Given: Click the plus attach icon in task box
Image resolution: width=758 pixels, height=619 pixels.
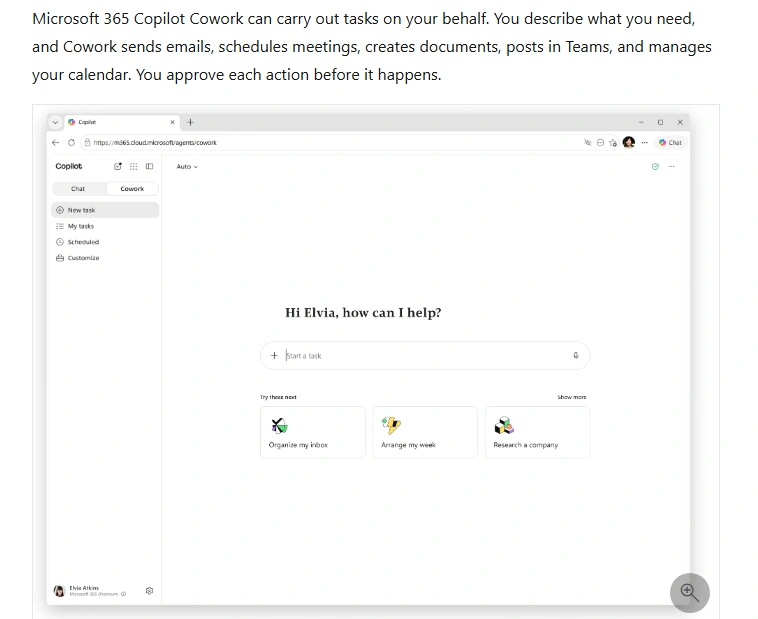Looking at the screenshot, I should 274,355.
